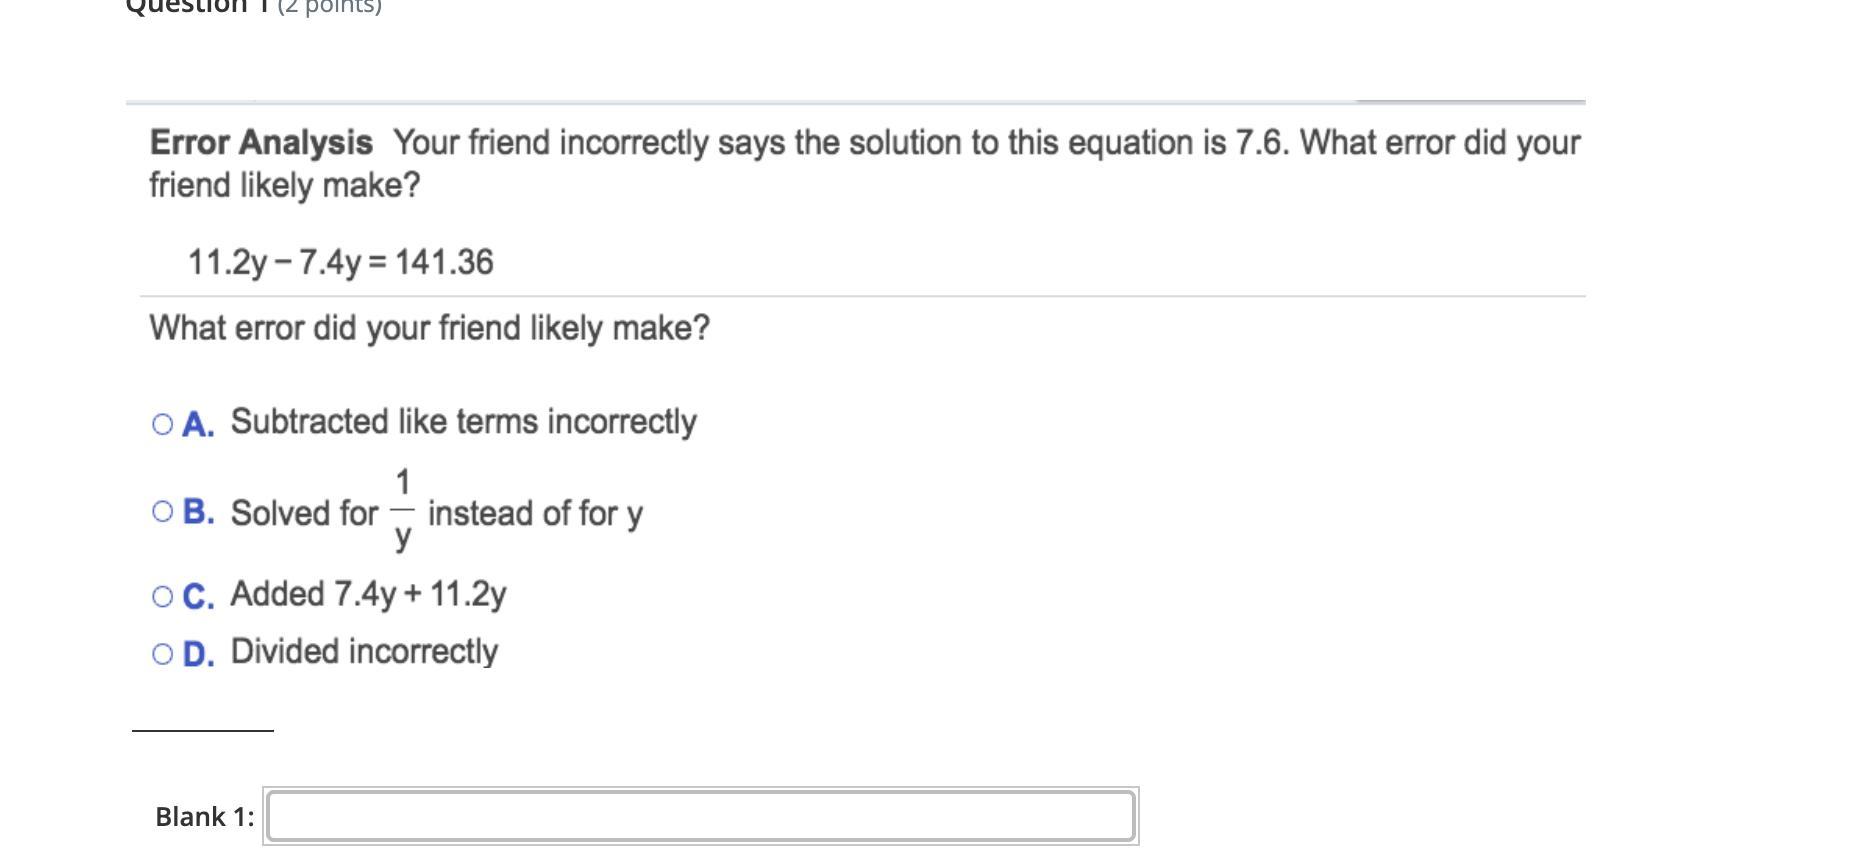Click the "instead of for y" answer text
1872x860 pixels.
coord(535,514)
